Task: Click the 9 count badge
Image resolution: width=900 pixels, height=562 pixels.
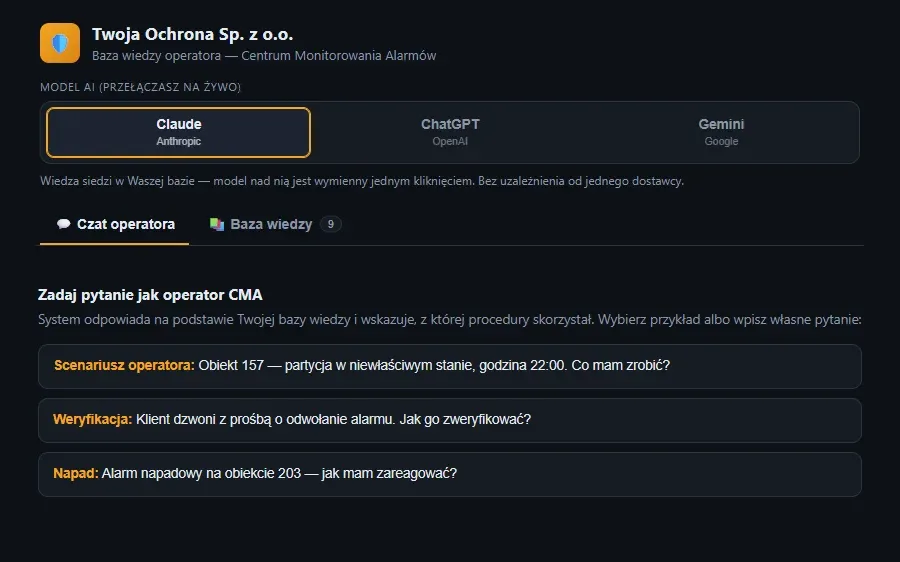Action: coord(331,224)
